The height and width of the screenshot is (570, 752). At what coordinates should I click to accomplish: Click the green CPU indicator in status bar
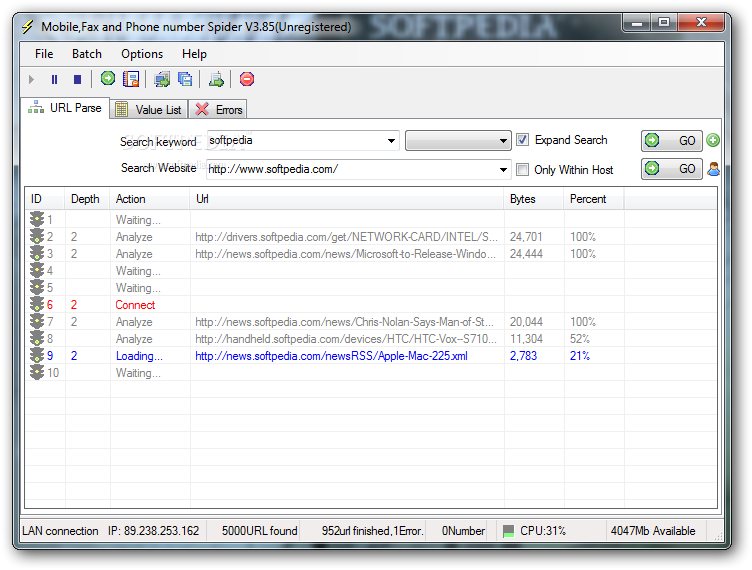[508, 531]
